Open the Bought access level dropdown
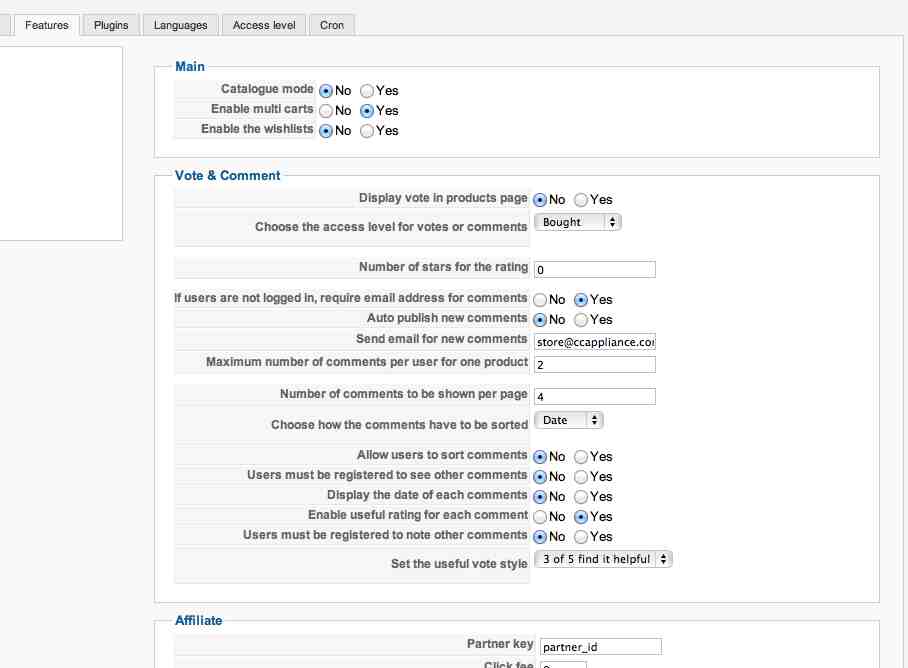908x668 pixels. pos(578,222)
